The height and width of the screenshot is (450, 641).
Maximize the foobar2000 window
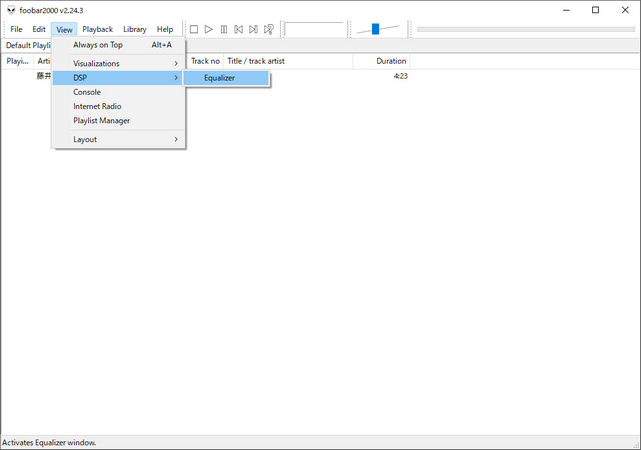tap(596, 10)
